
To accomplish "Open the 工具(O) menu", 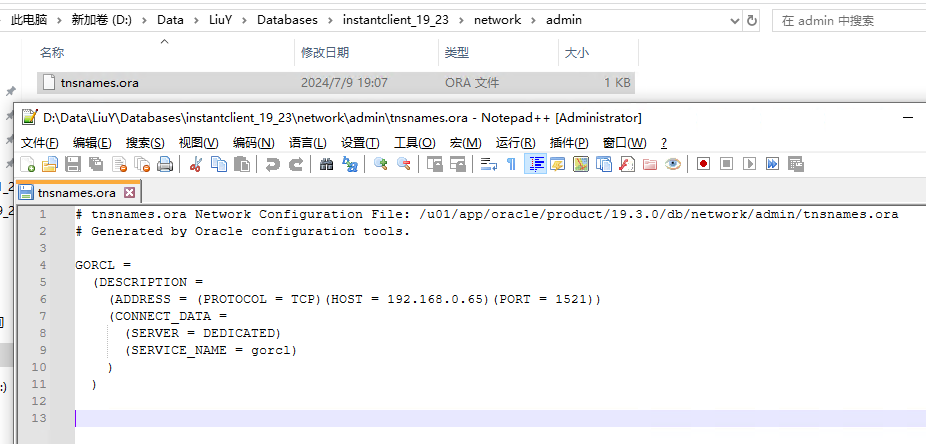I will (415, 143).
